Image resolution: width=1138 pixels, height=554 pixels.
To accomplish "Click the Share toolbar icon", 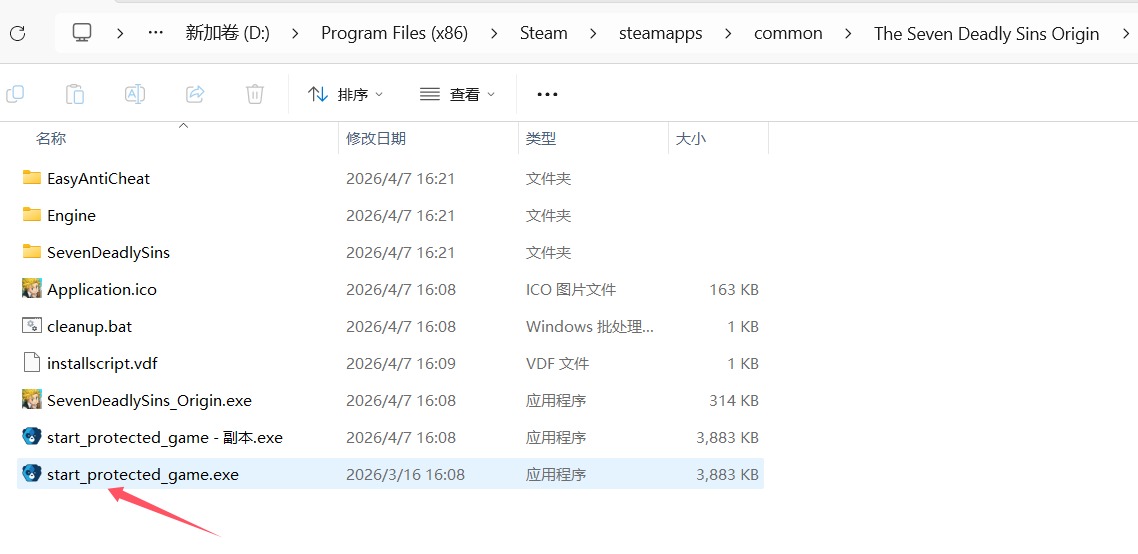I will (x=195, y=94).
